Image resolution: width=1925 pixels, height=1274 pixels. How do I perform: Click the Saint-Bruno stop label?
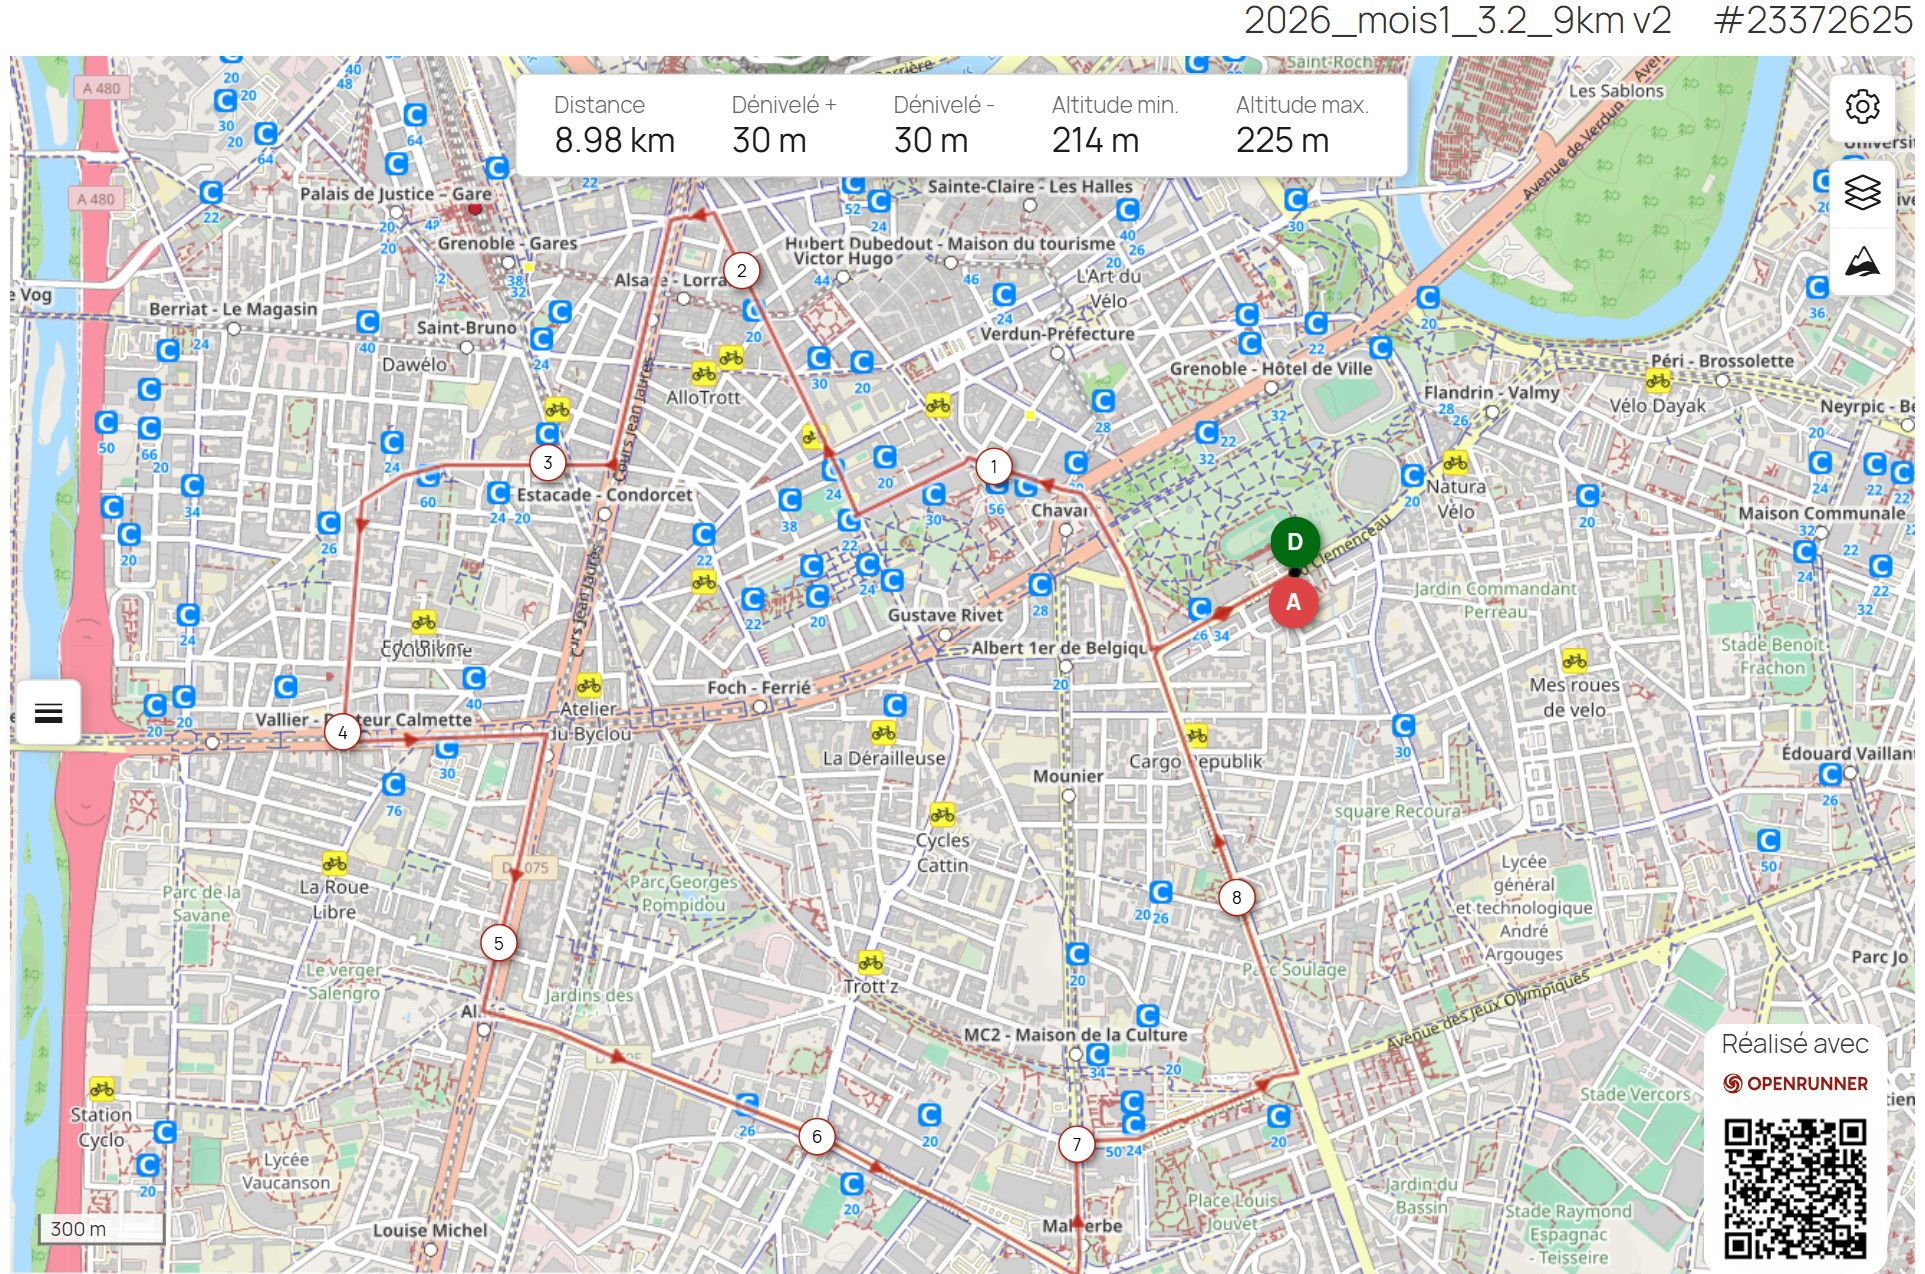click(x=466, y=328)
